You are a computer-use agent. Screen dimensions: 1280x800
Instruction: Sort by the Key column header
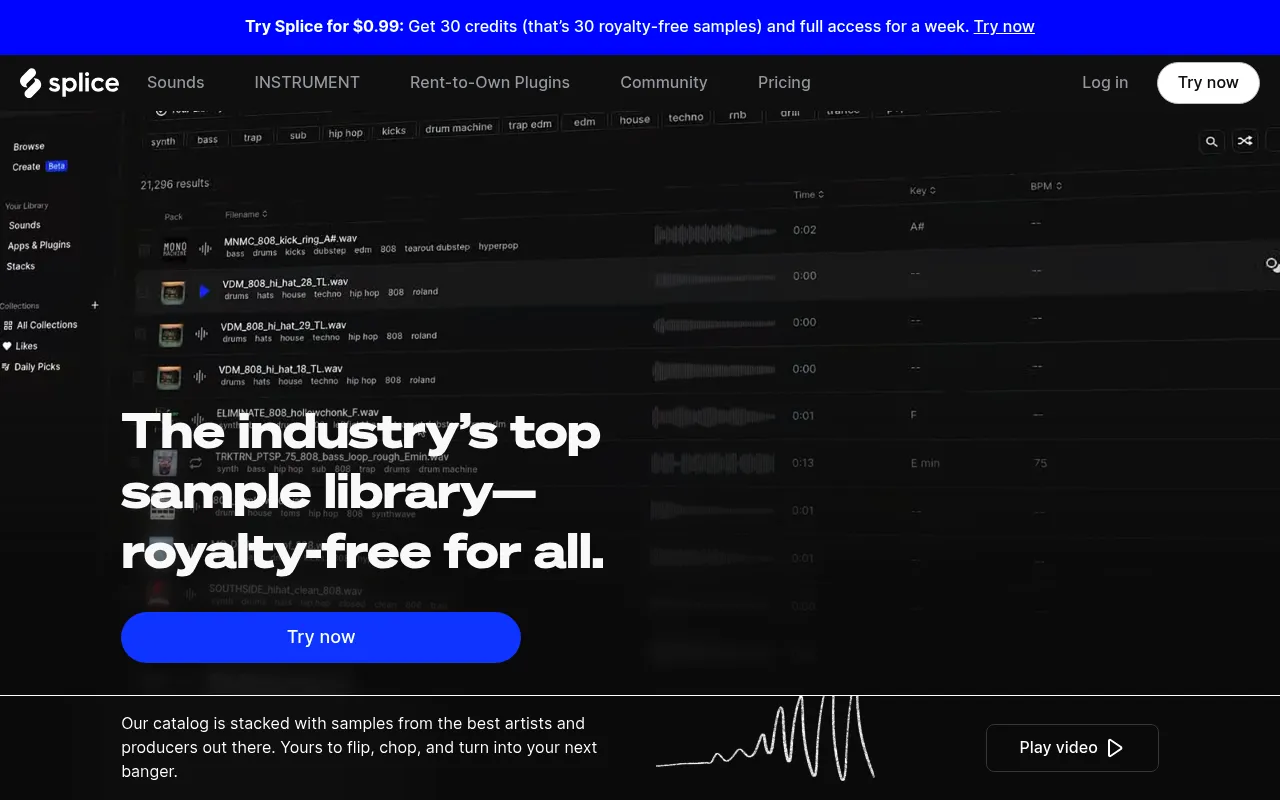[x=923, y=190]
